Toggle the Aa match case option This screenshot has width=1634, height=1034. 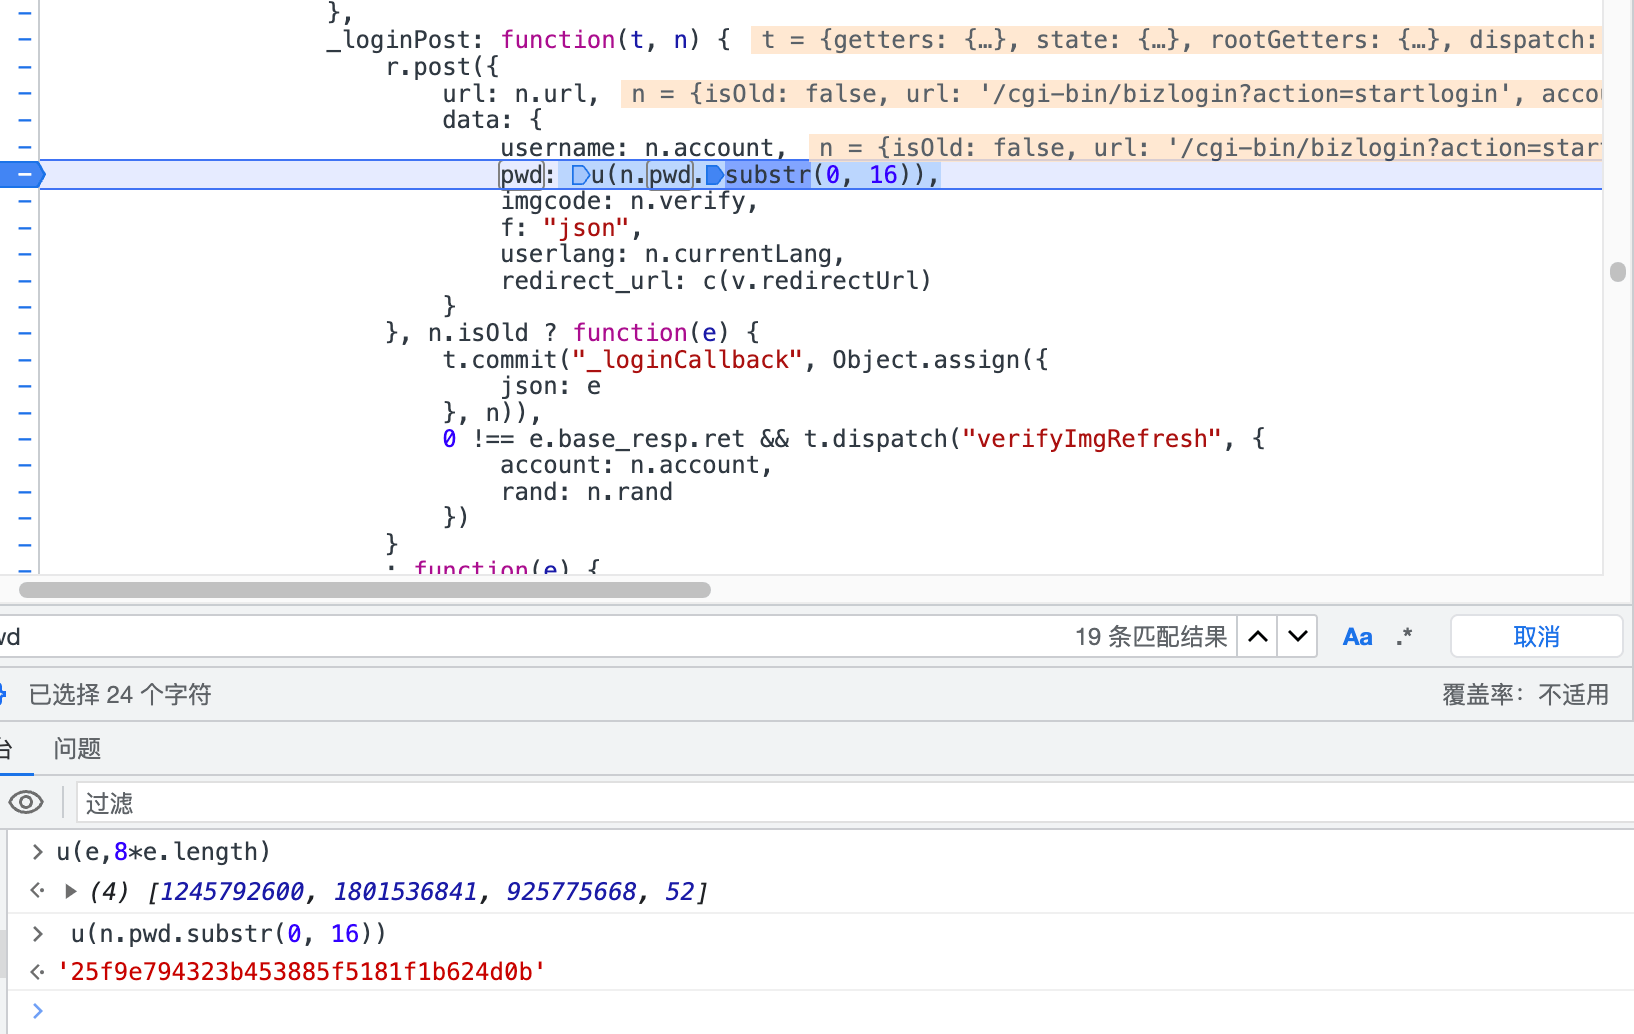pos(1357,637)
